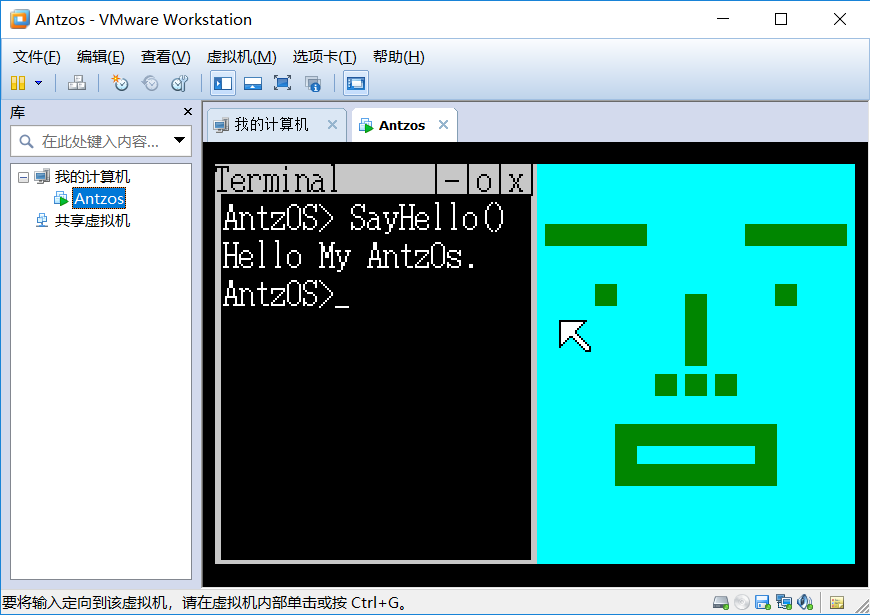870x615 pixels.
Task: Click the sound card status bar icon
Action: click(x=805, y=602)
